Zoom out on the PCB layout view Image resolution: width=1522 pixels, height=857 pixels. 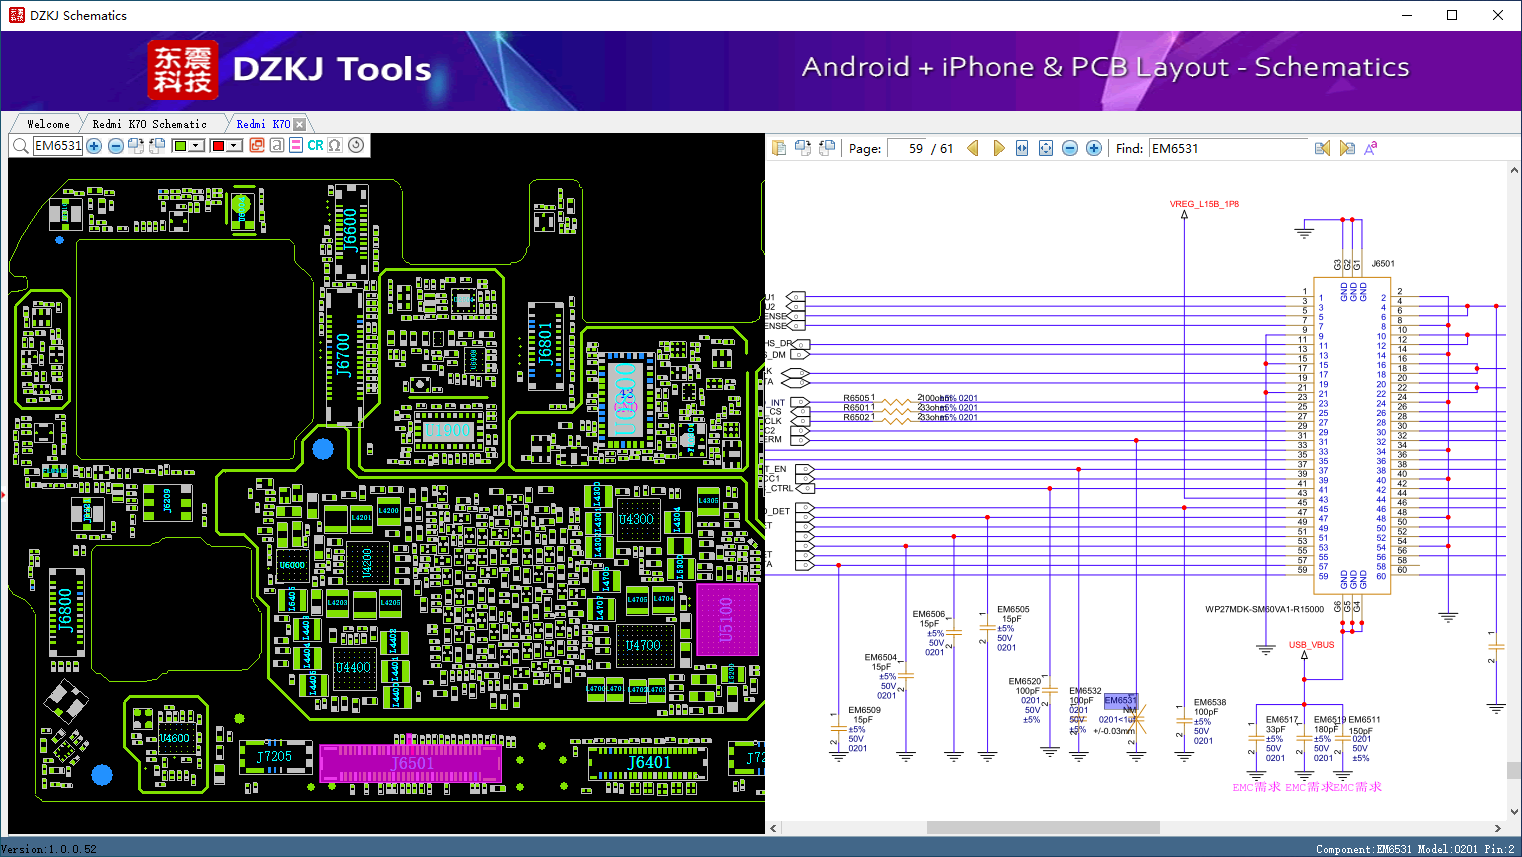tap(116, 146)
